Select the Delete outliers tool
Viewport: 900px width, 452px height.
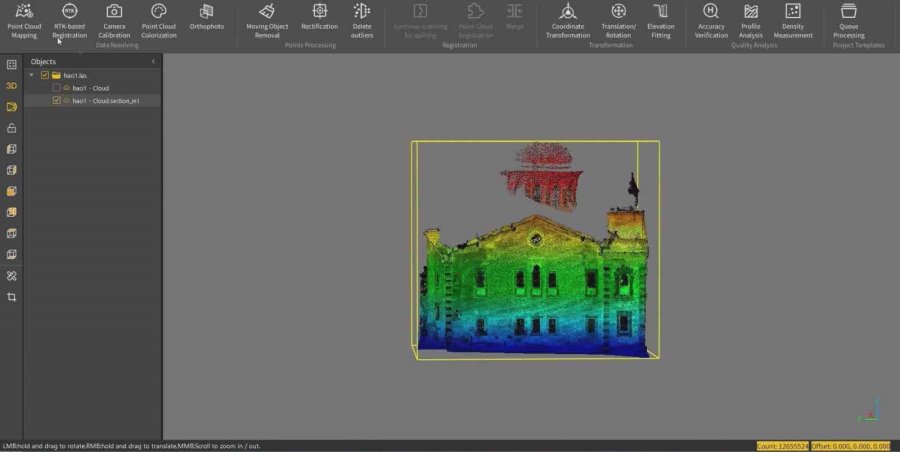[x=362, y=20]
